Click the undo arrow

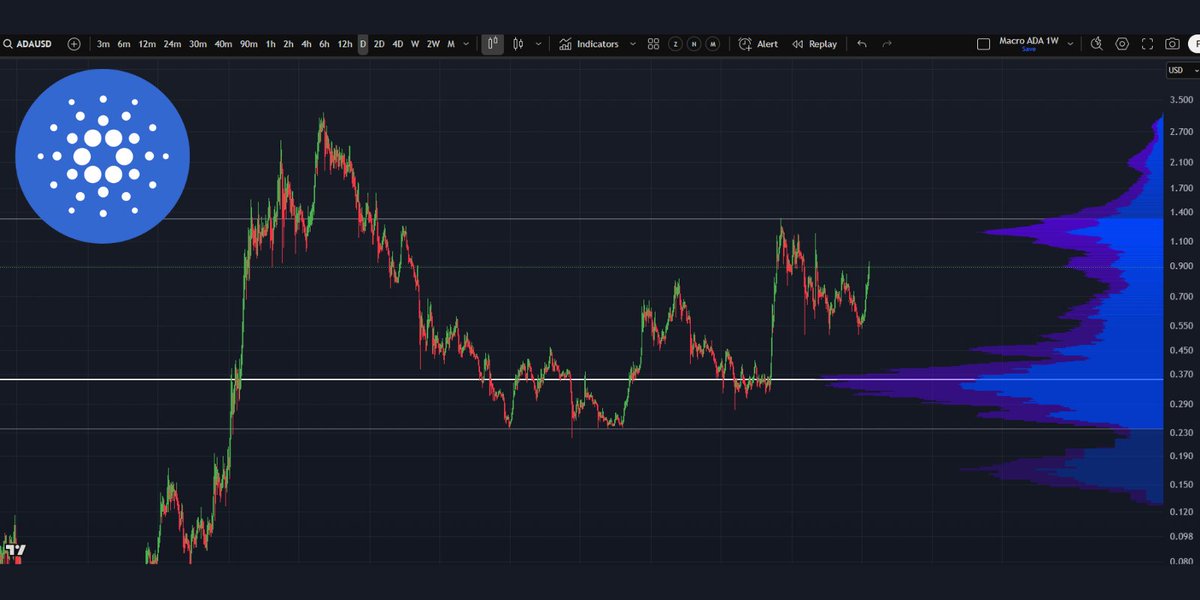(x=862, y=44)
